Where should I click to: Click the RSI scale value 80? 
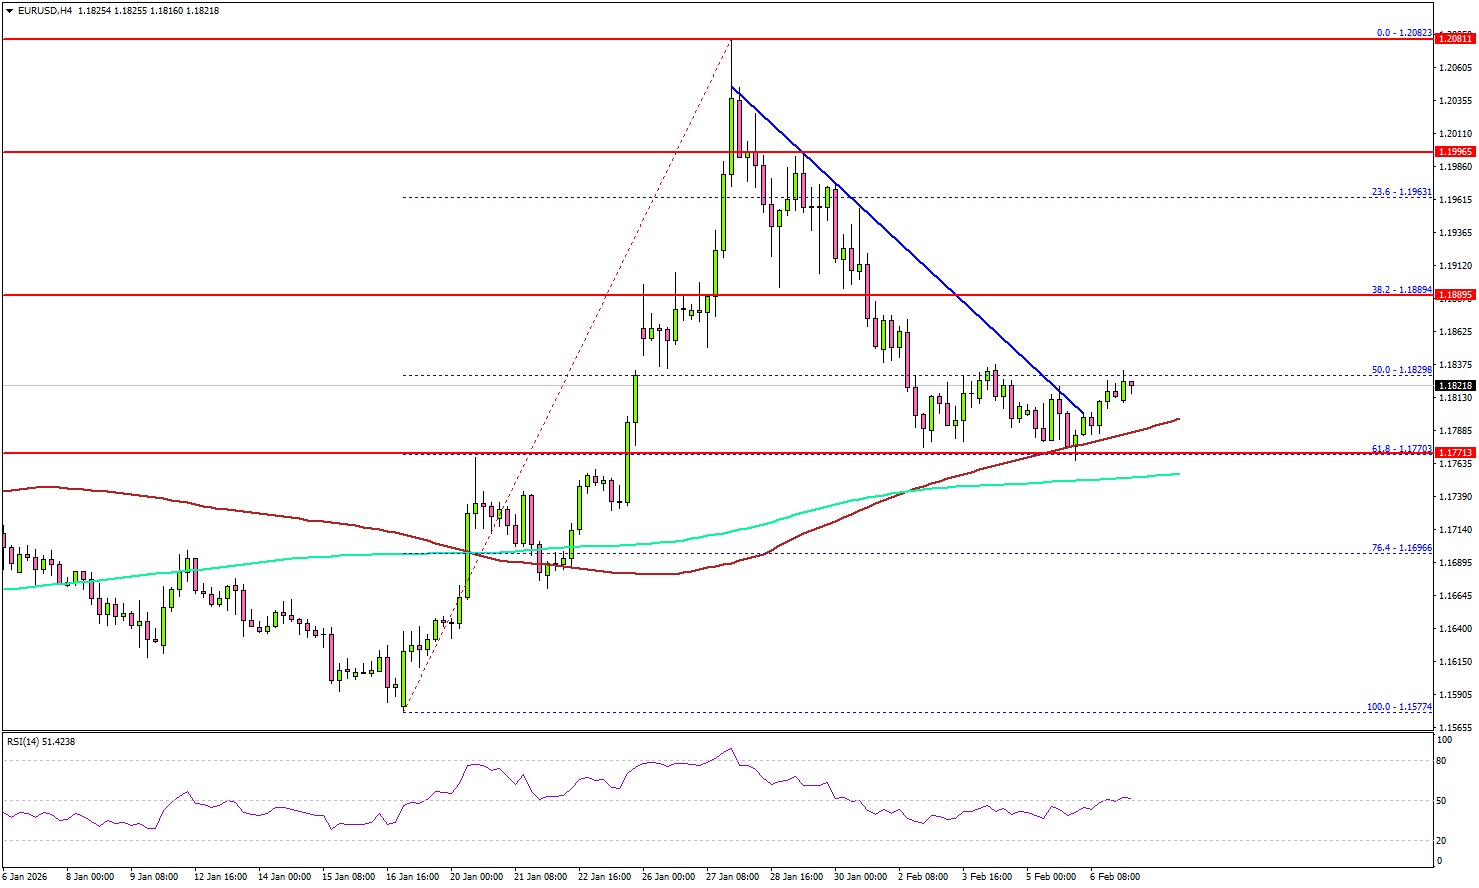[1441, 761]
